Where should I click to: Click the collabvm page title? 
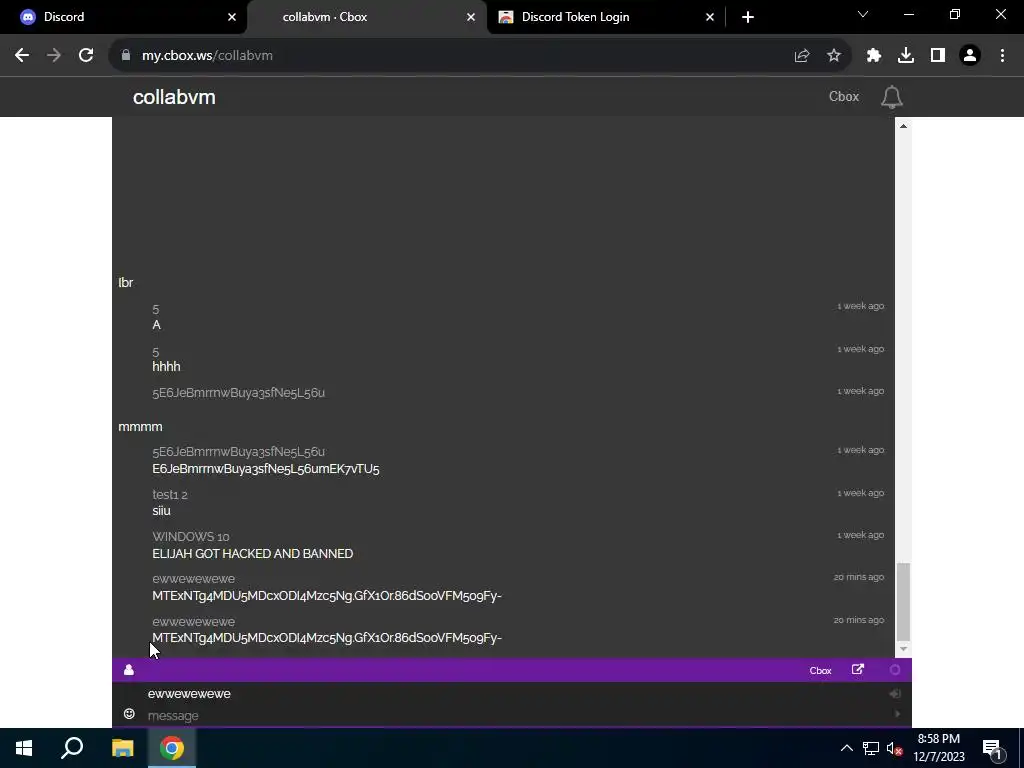174,97
